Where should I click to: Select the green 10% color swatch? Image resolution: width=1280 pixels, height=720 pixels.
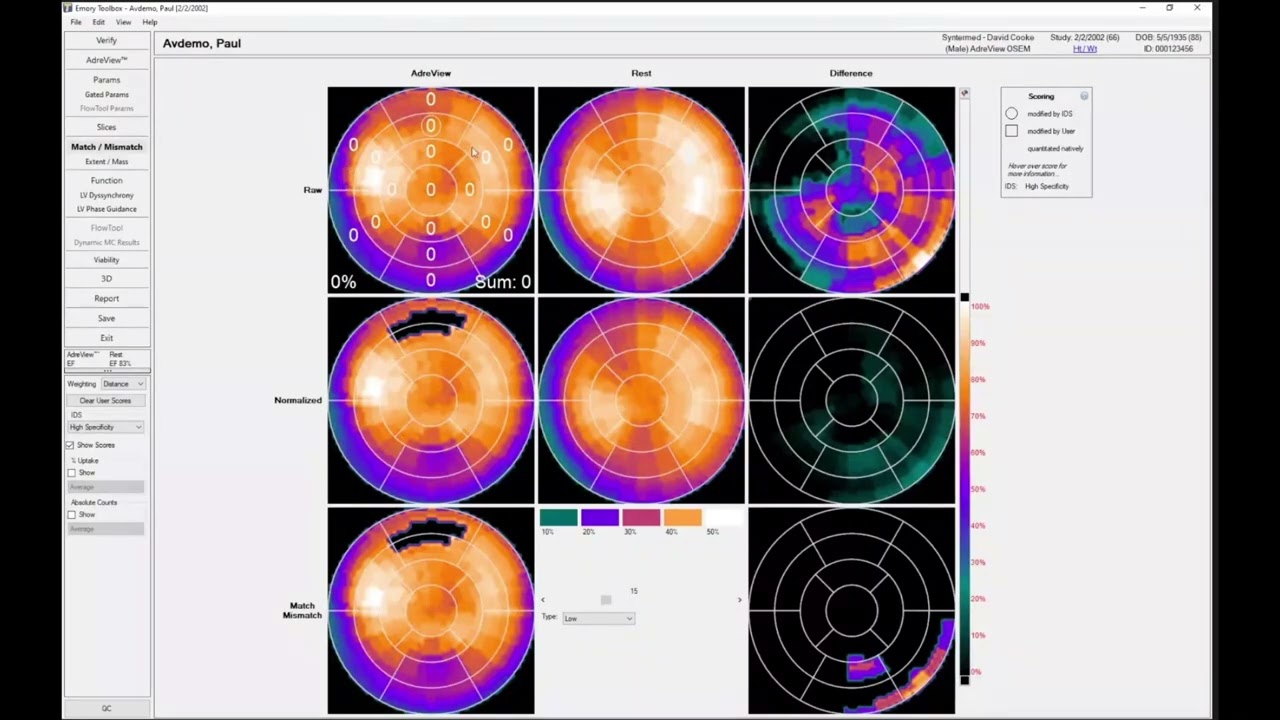click(559, 517)
